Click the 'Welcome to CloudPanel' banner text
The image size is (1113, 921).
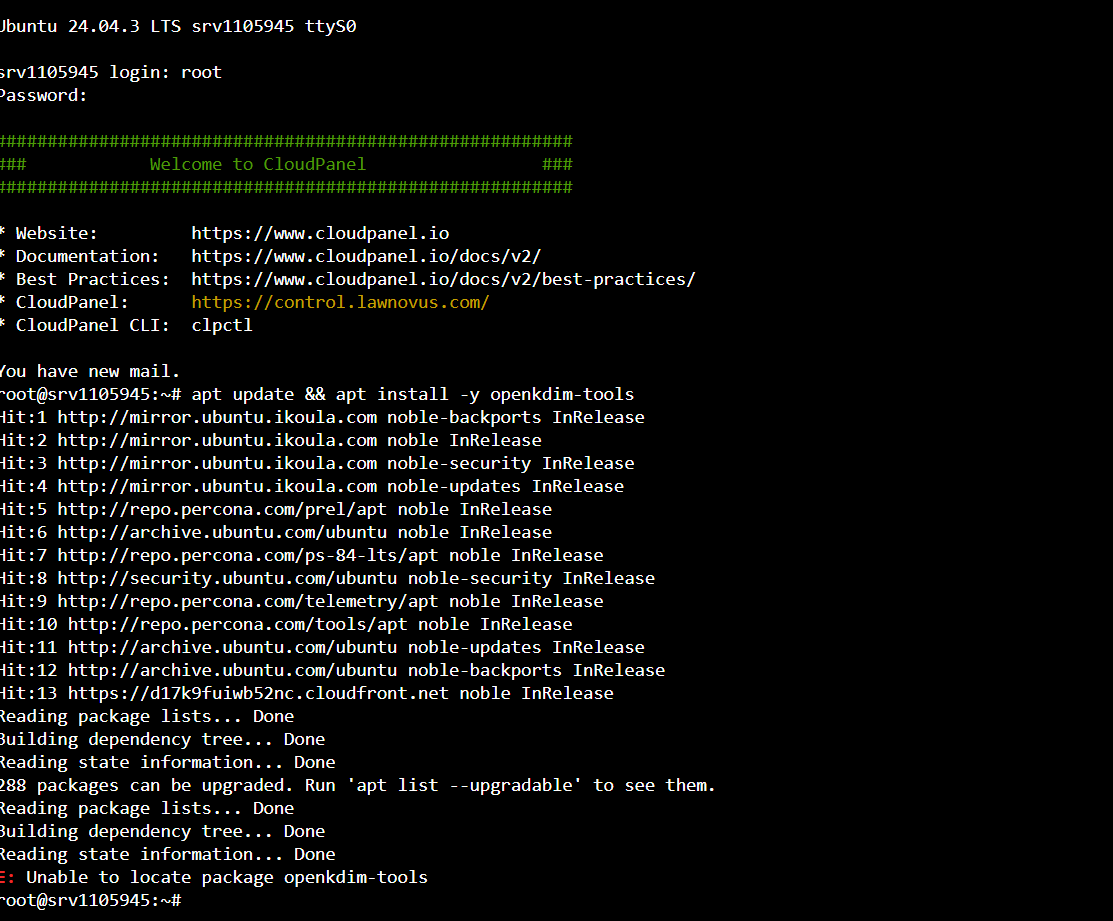click(258, 164)
